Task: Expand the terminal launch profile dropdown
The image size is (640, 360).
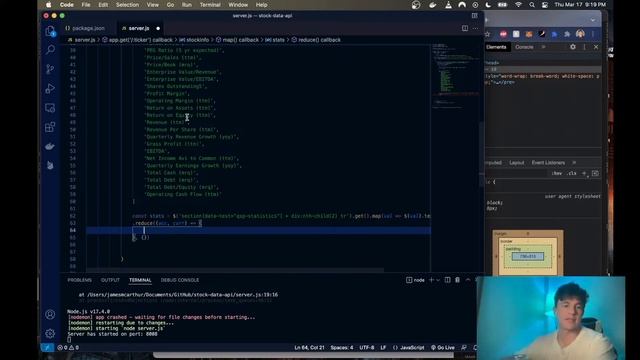Action: [438, 280]
